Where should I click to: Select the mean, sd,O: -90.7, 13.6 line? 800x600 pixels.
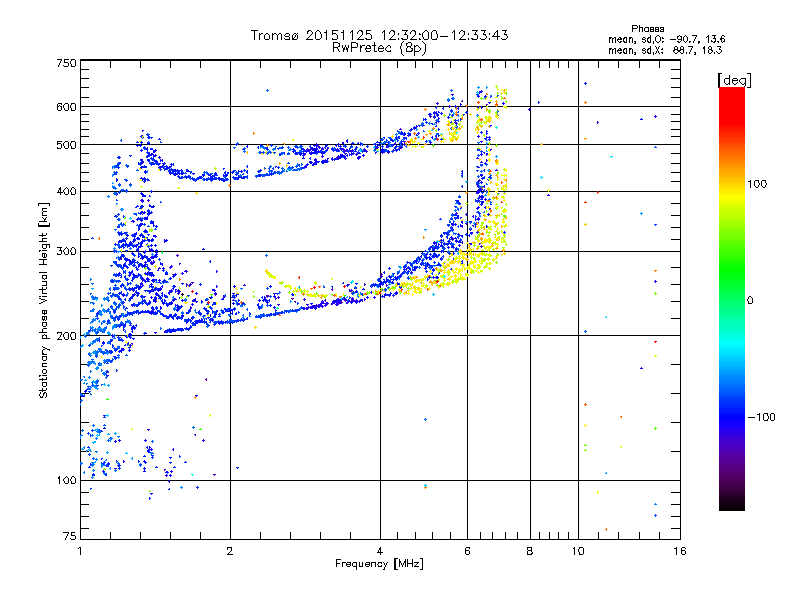tap(666, 39)
